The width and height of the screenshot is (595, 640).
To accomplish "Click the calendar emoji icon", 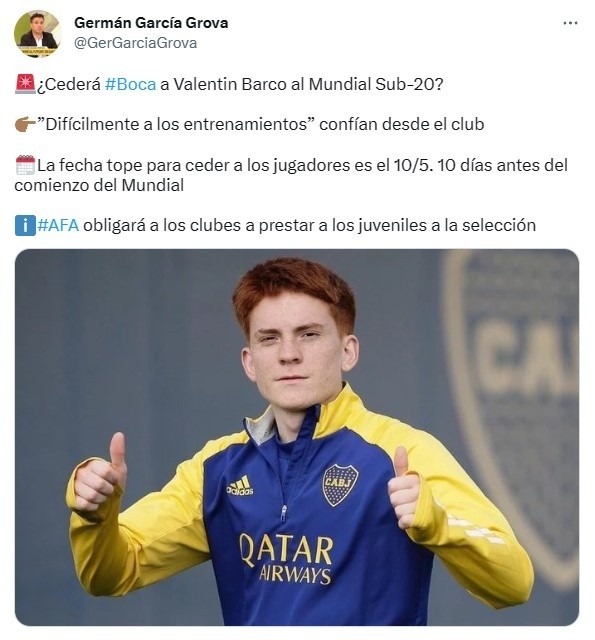I will [25, 165].
